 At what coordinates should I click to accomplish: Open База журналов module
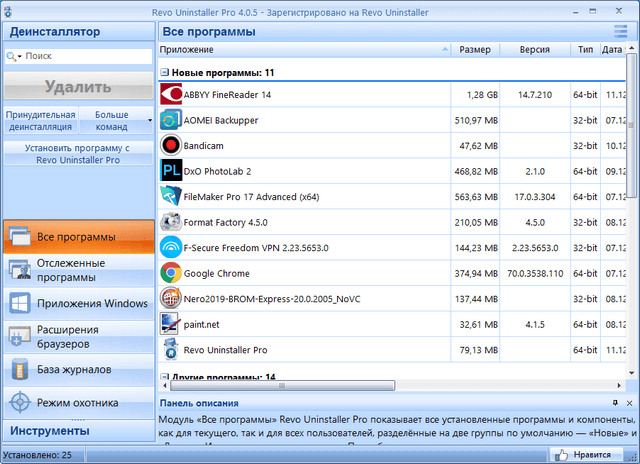79,370
